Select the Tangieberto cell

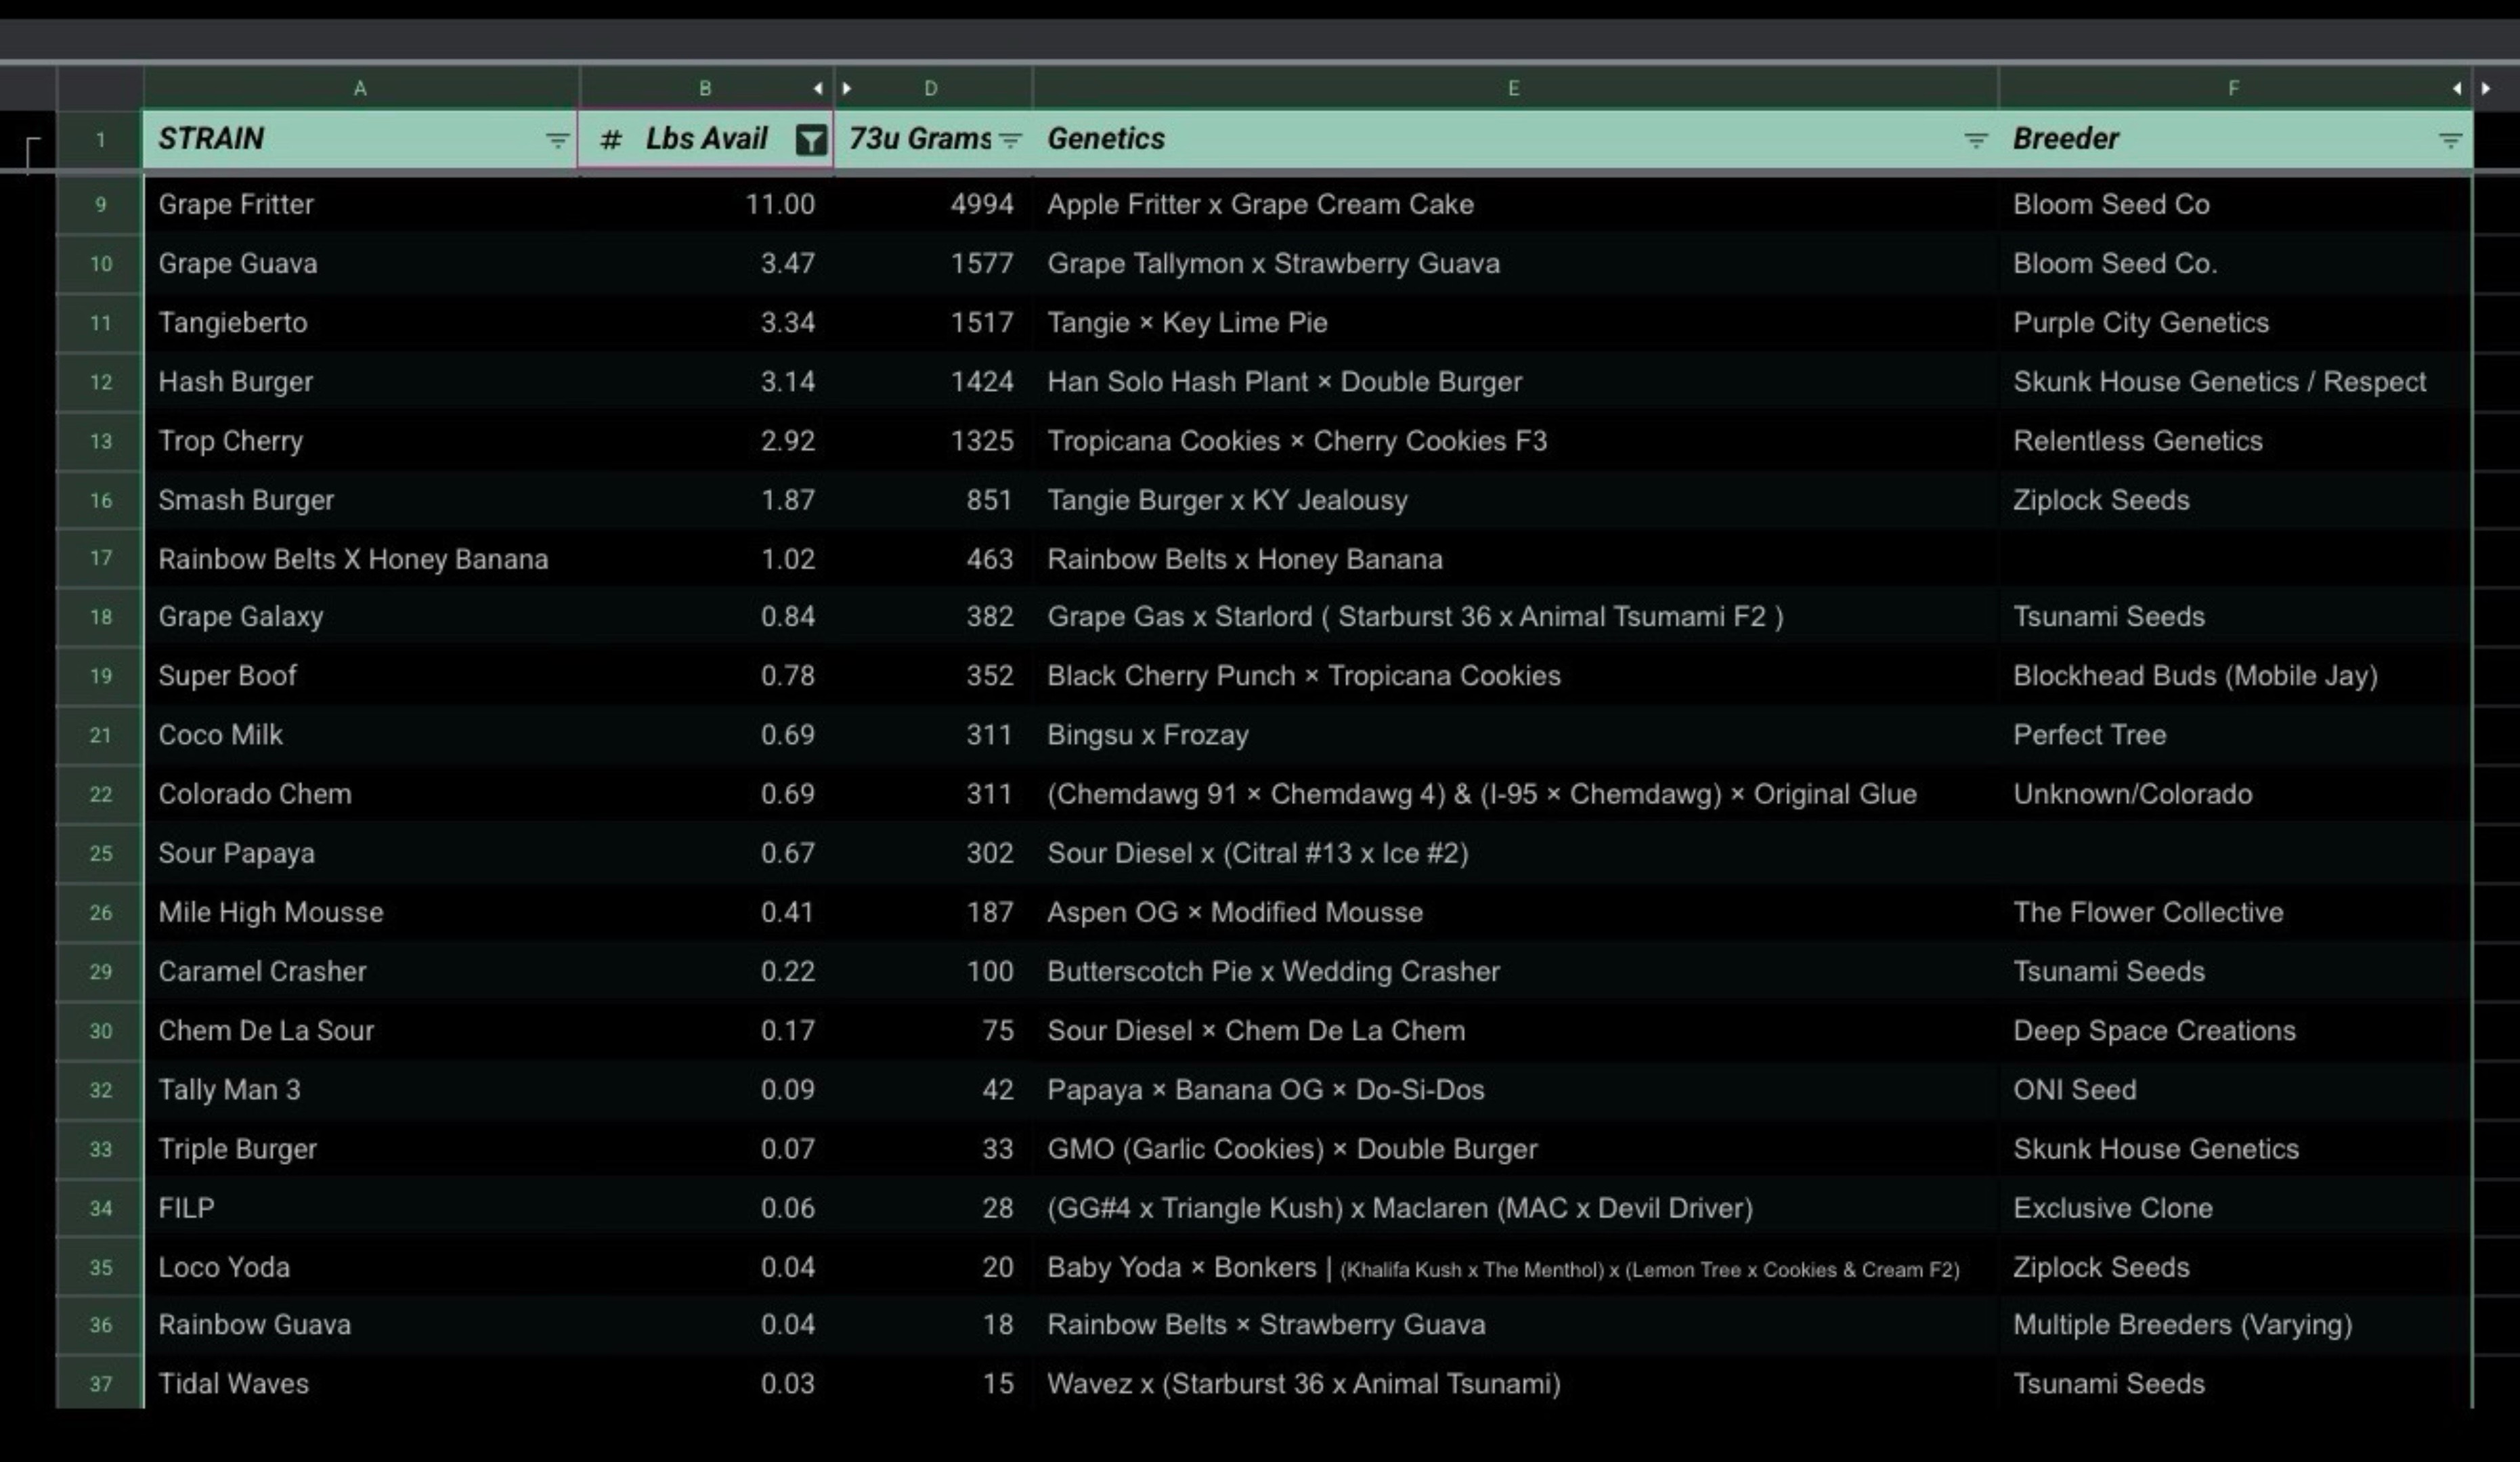361,323
